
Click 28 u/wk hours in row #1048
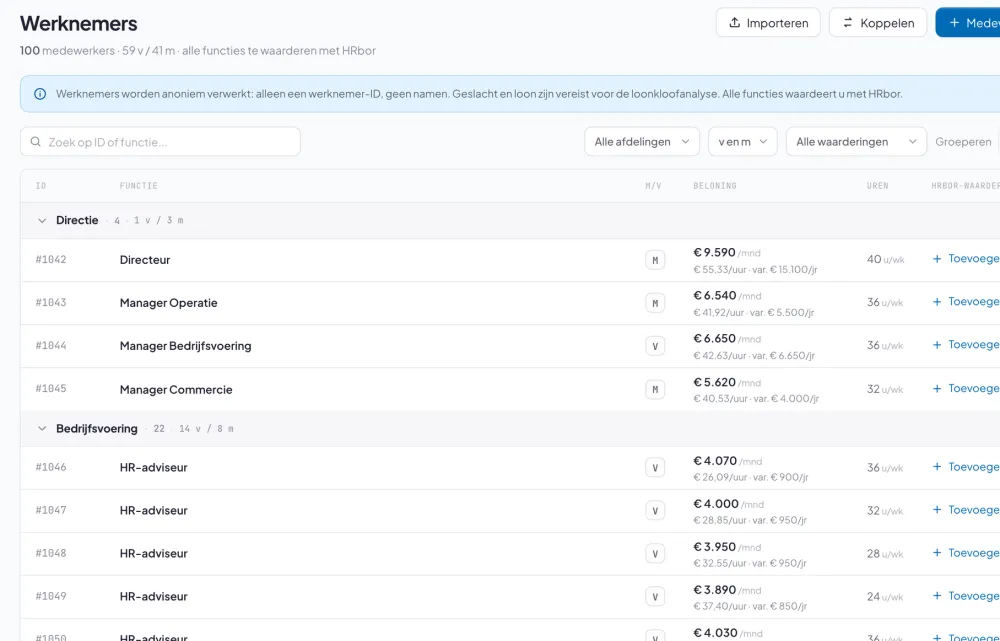[x=885, y=554]
